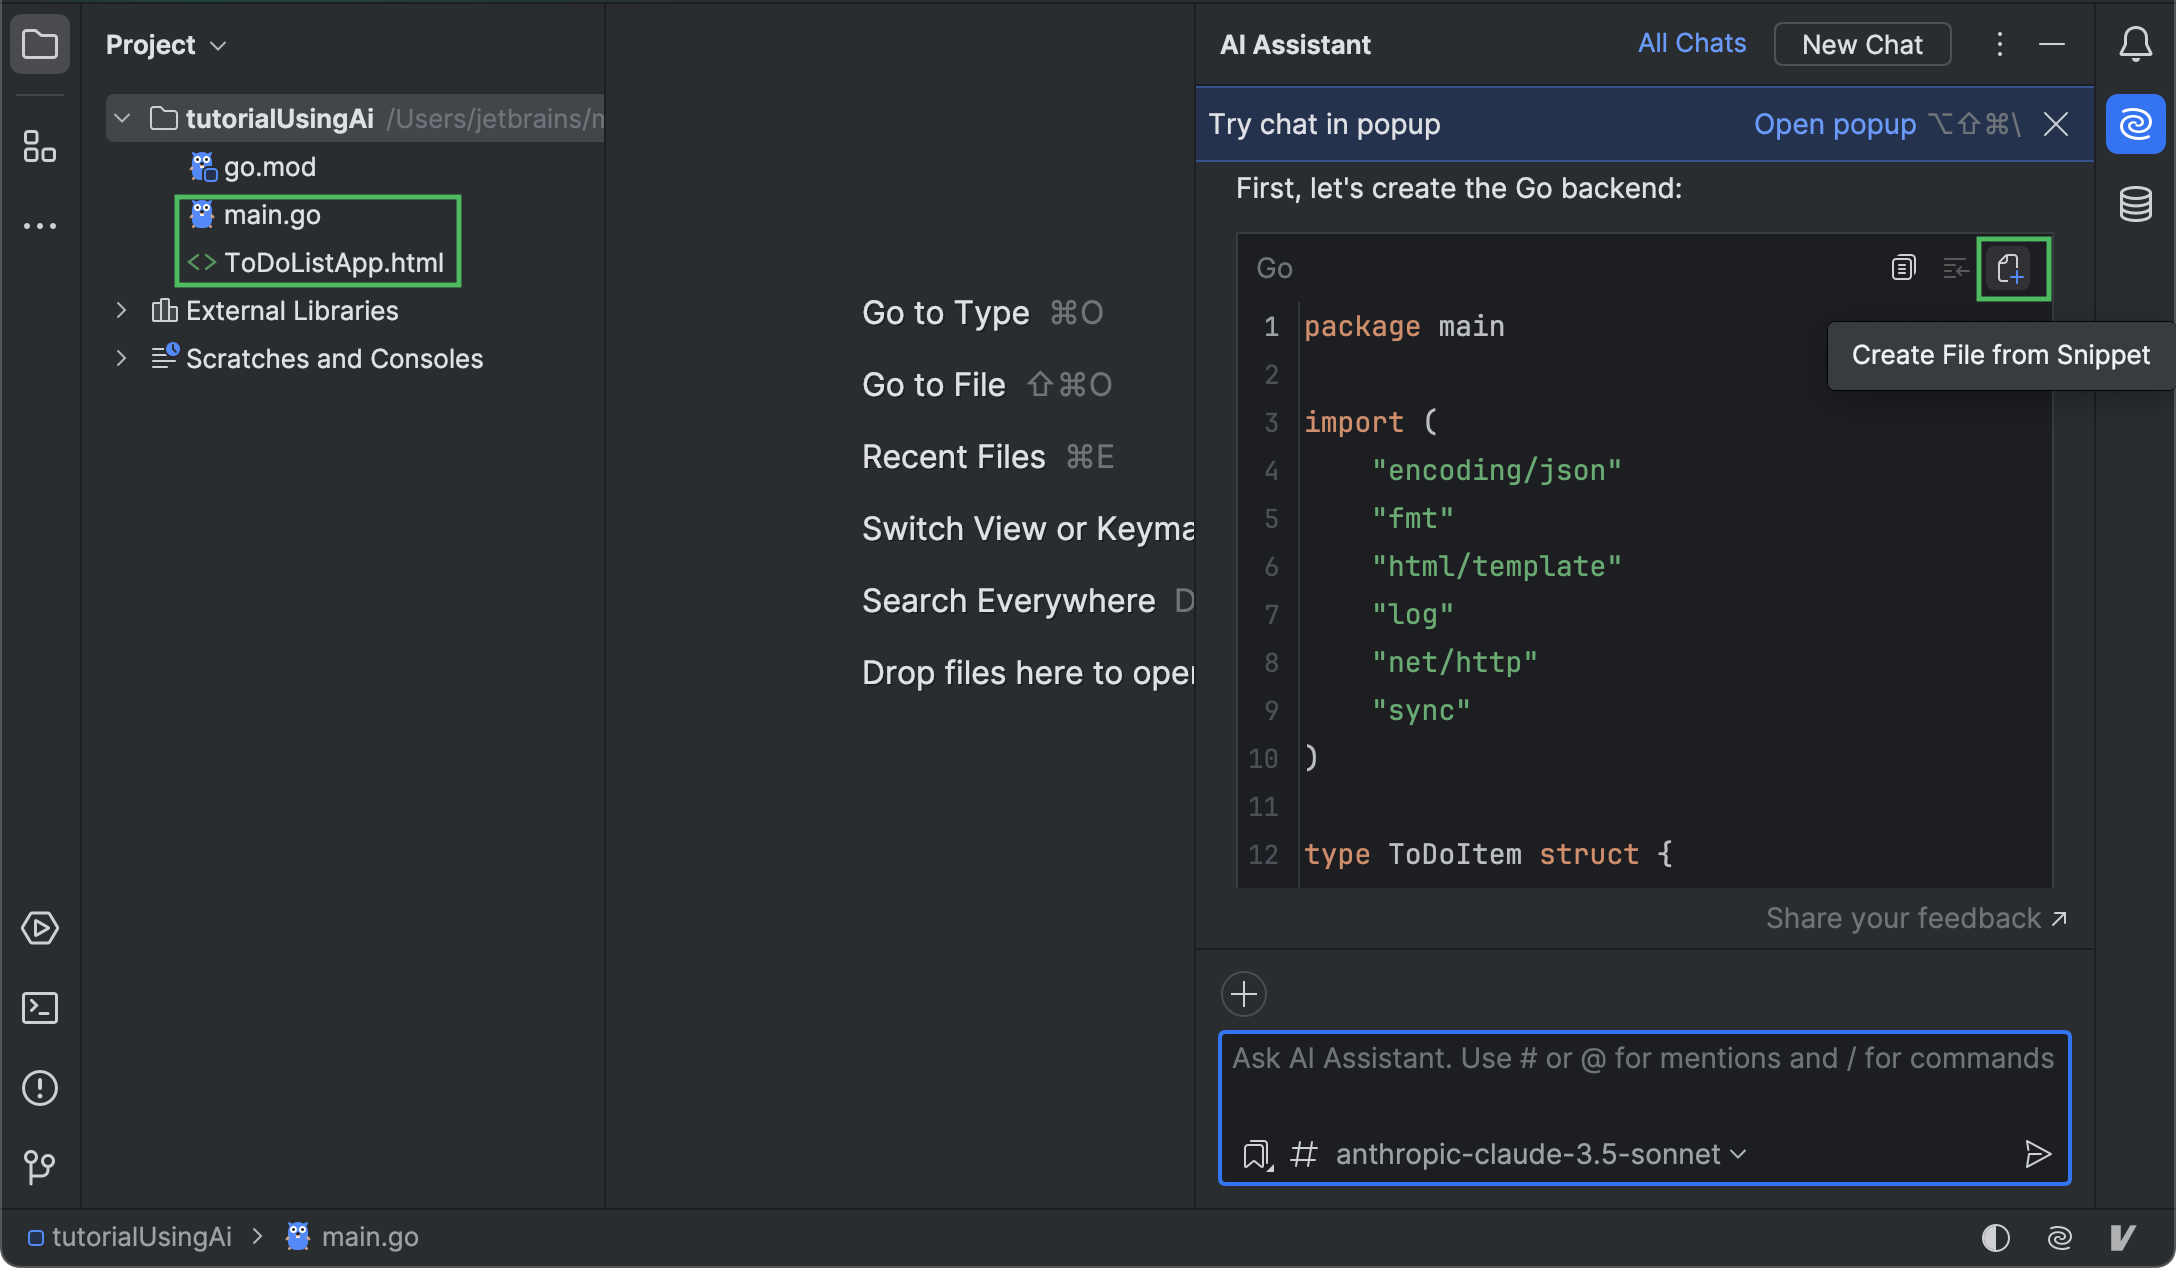Open the Problems tool window icon

tap(40, 1088)
